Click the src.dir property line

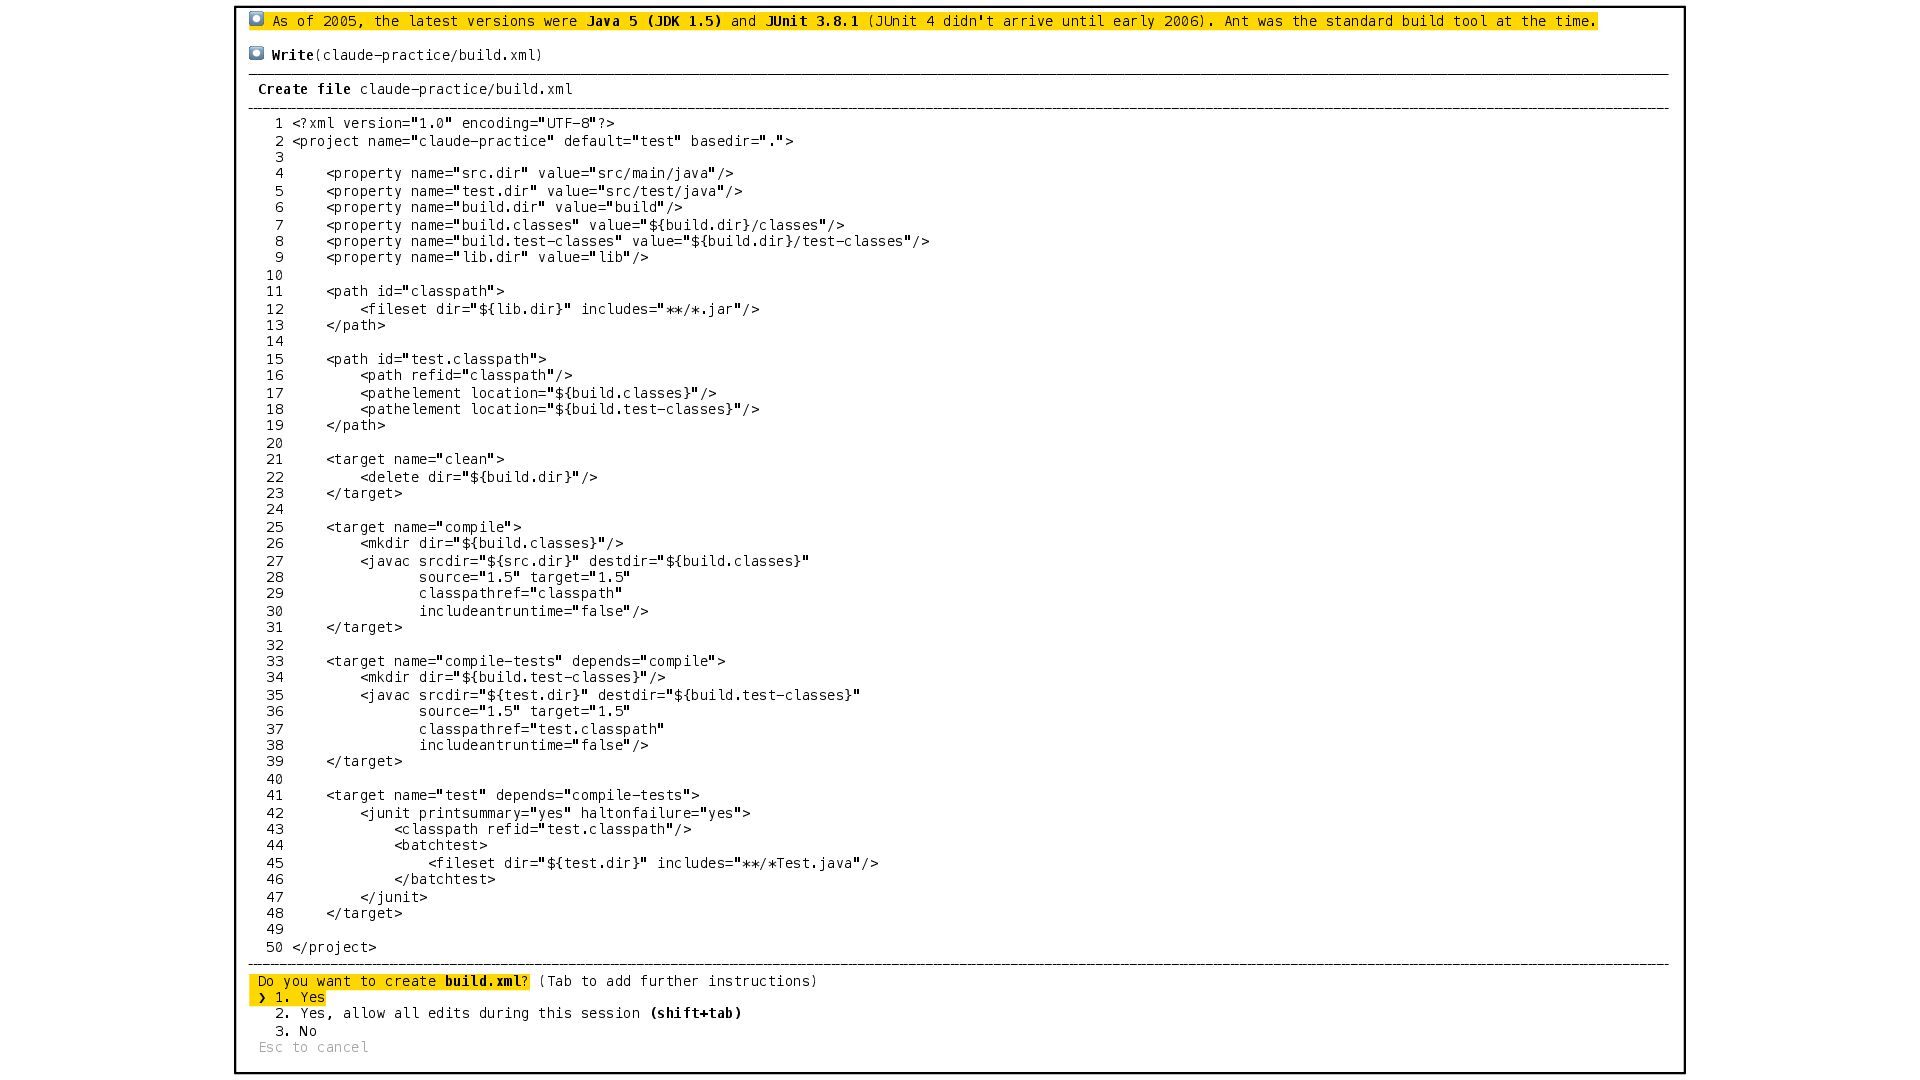(x=529, y=173)
